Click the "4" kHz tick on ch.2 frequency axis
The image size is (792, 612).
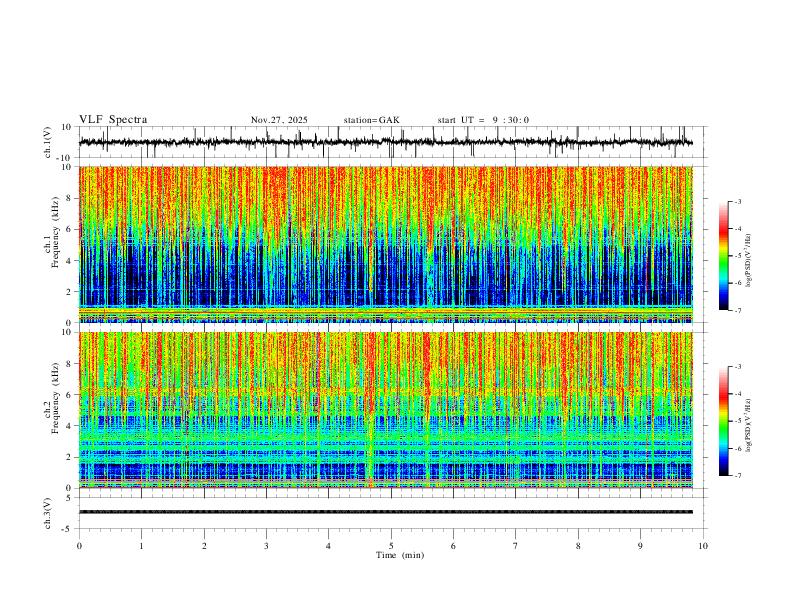coord(70,426)
